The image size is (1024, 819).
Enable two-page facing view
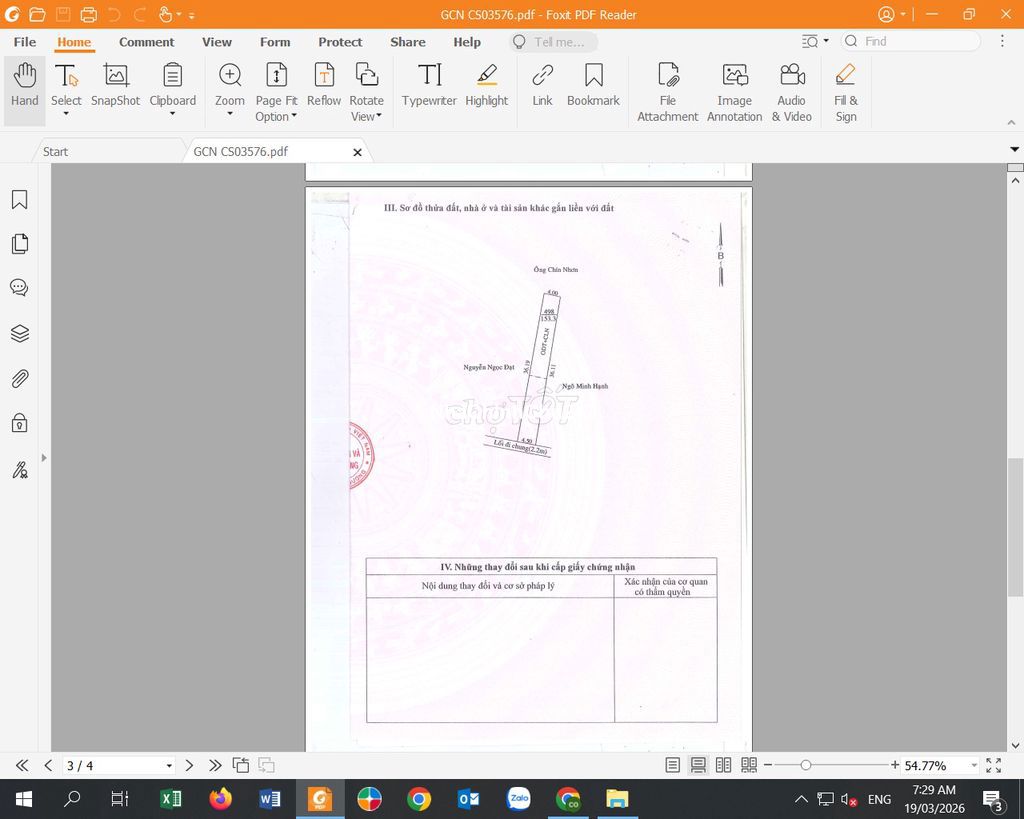[723, 765]
